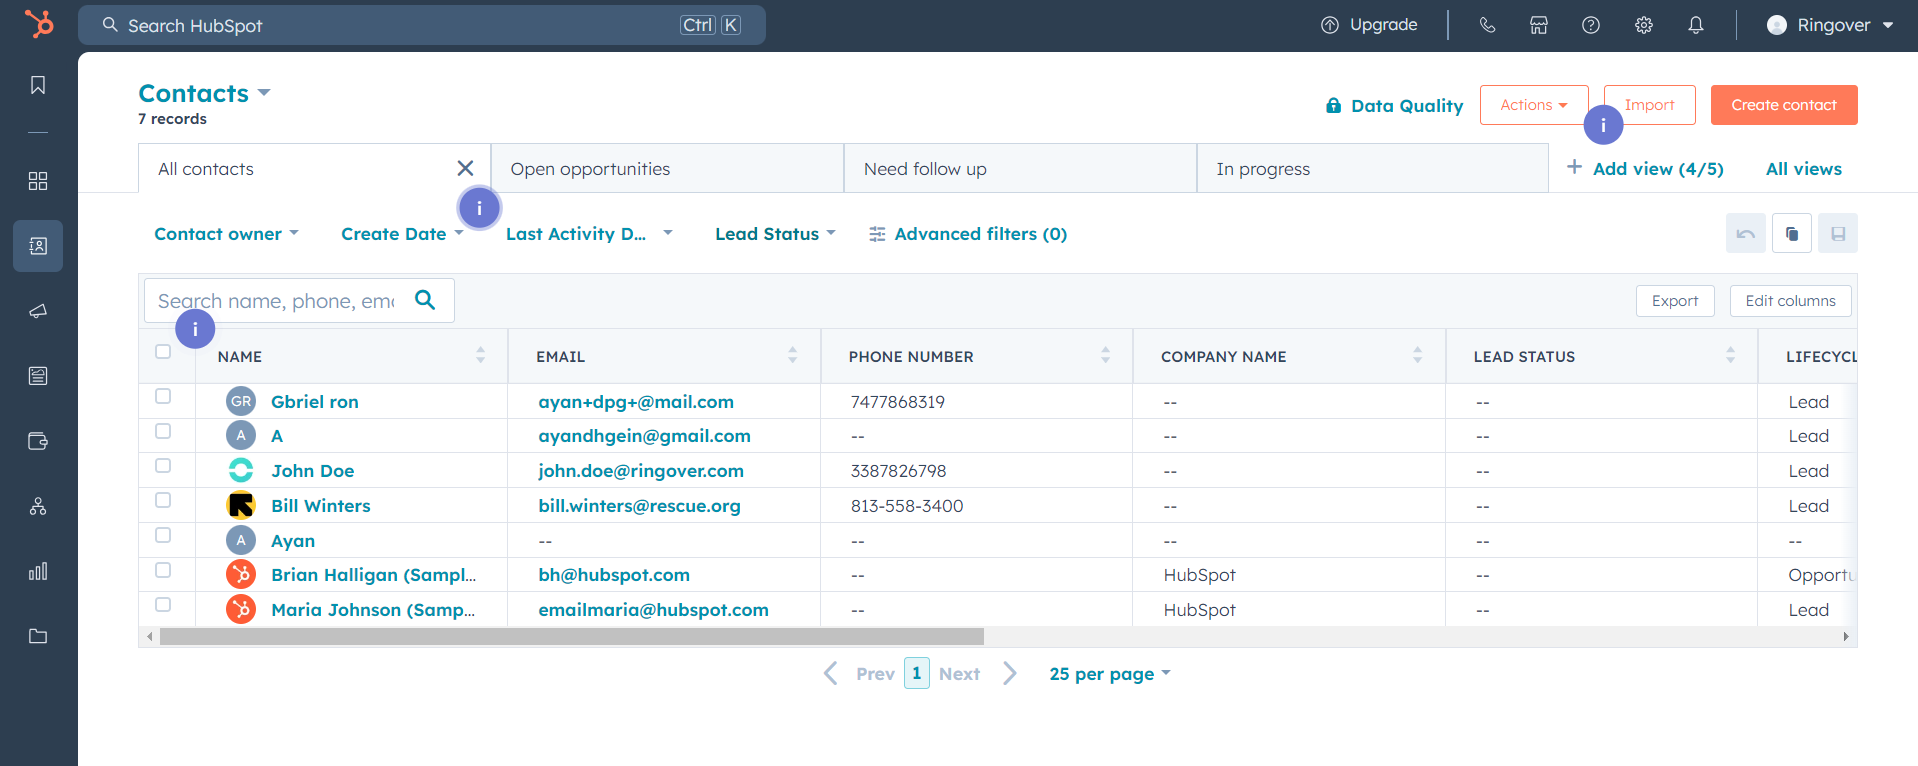The image size is (1918, 766).
Task: Select the checkbox for contact A
Action: (x=163, y=431)
